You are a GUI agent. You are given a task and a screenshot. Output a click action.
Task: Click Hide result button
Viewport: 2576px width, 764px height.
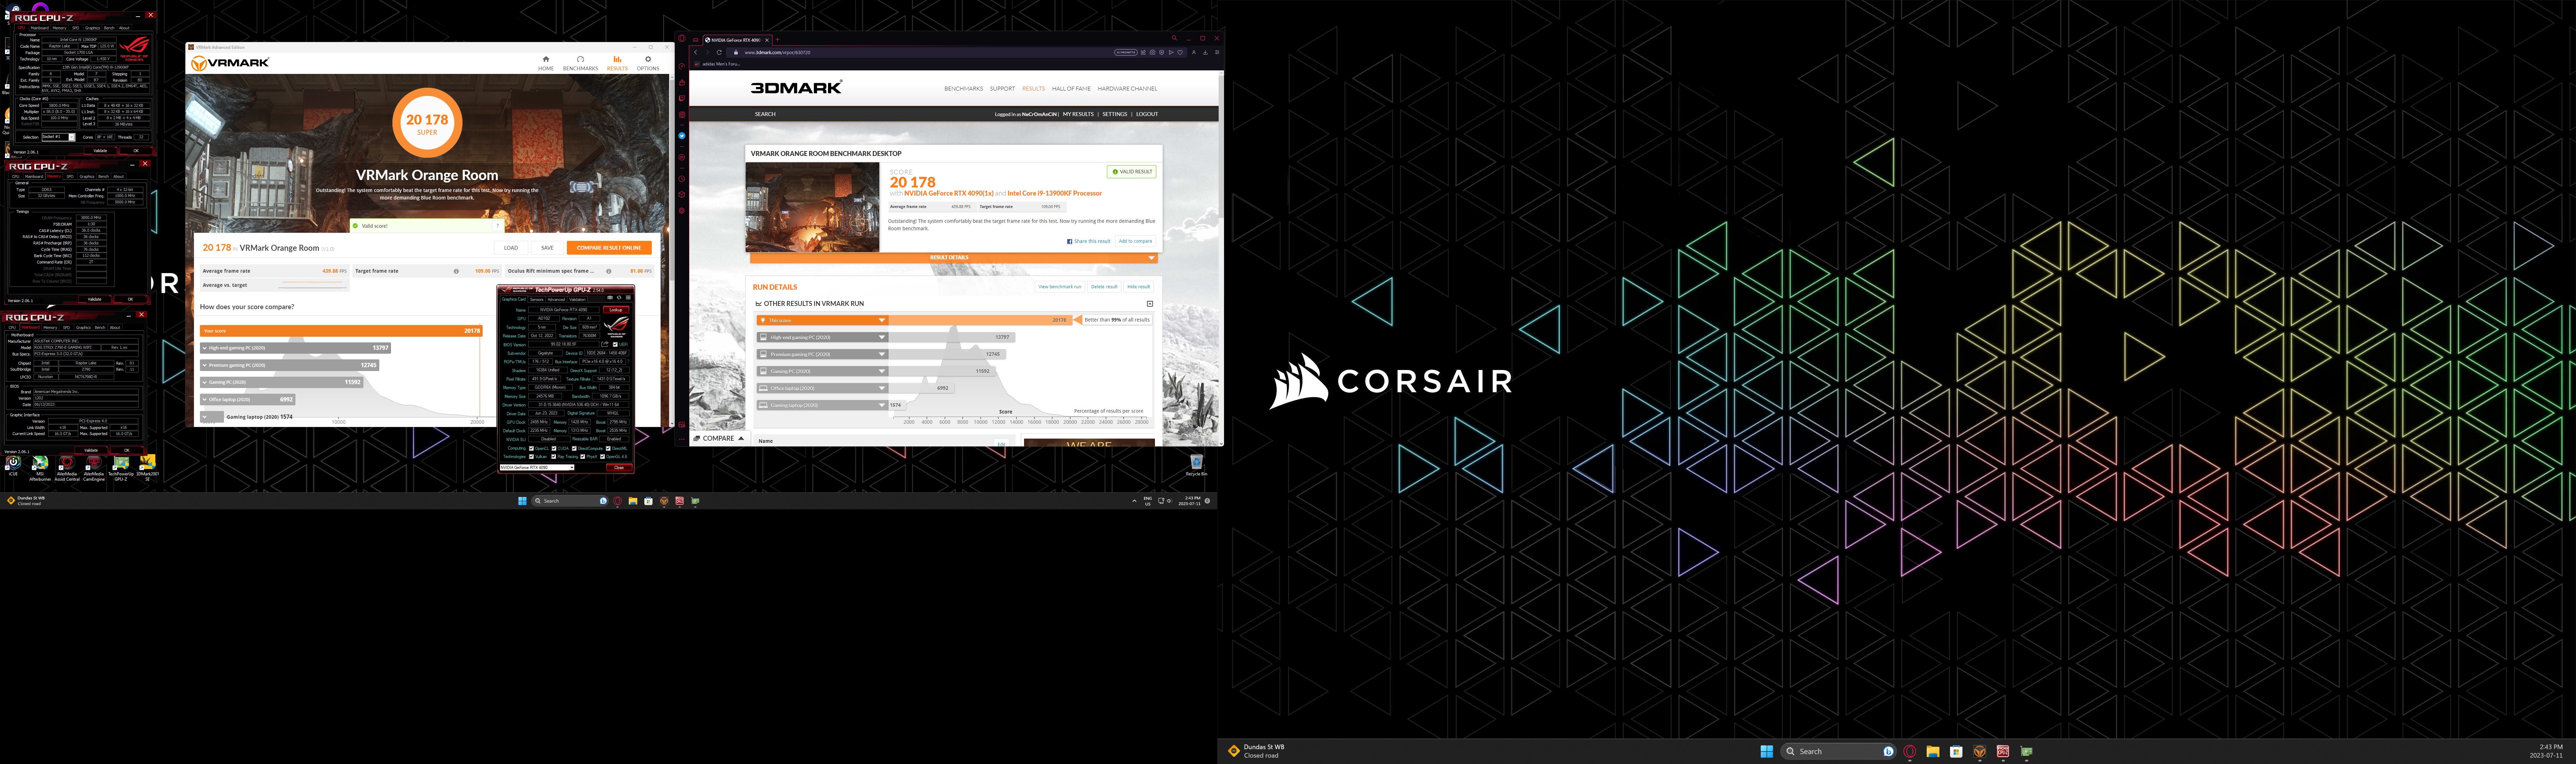coord(1139,287)
